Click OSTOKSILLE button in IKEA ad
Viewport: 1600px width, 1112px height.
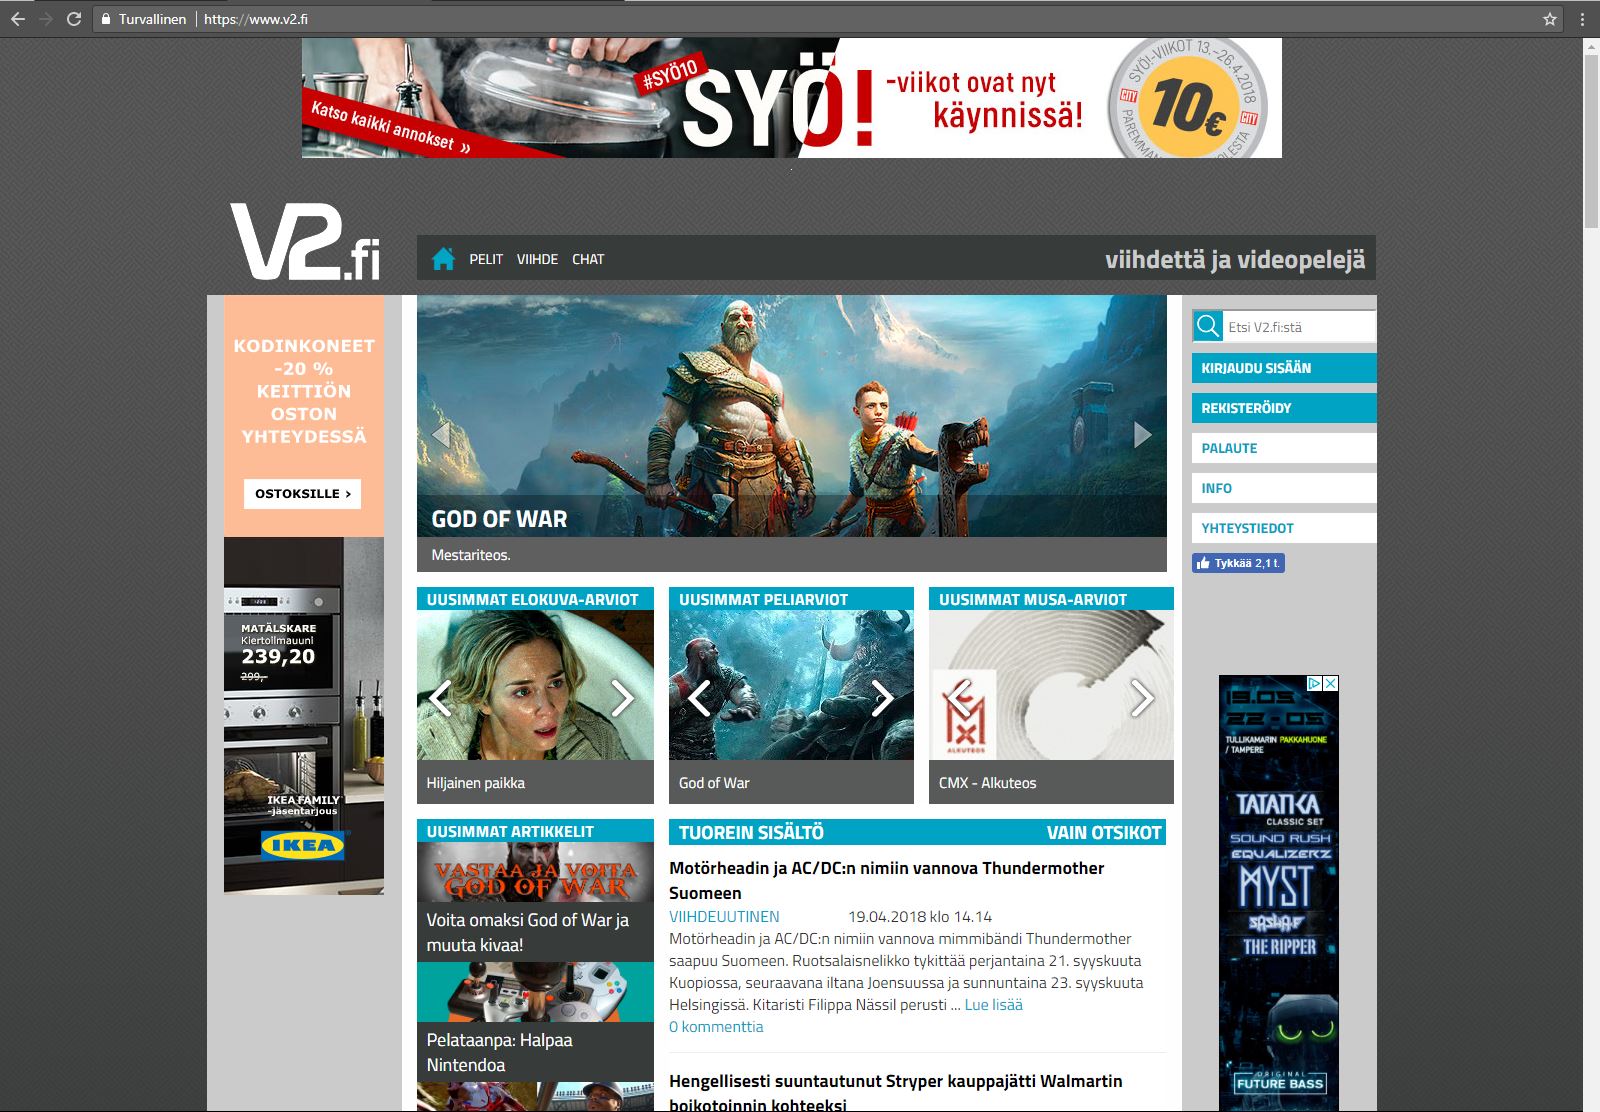[x=302, y=493]
